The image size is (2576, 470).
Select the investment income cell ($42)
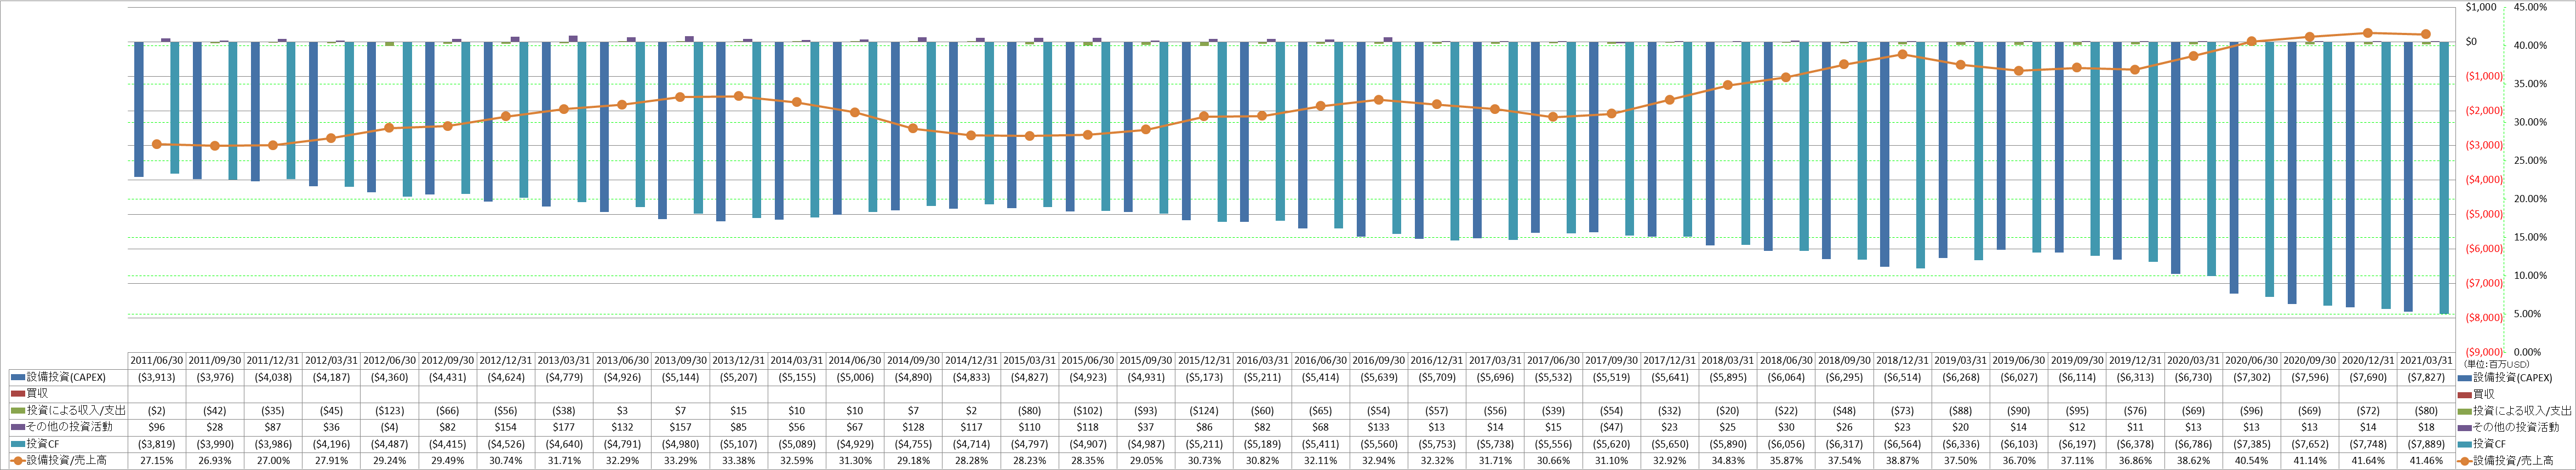pyautogui.click(x=214, y=411)
